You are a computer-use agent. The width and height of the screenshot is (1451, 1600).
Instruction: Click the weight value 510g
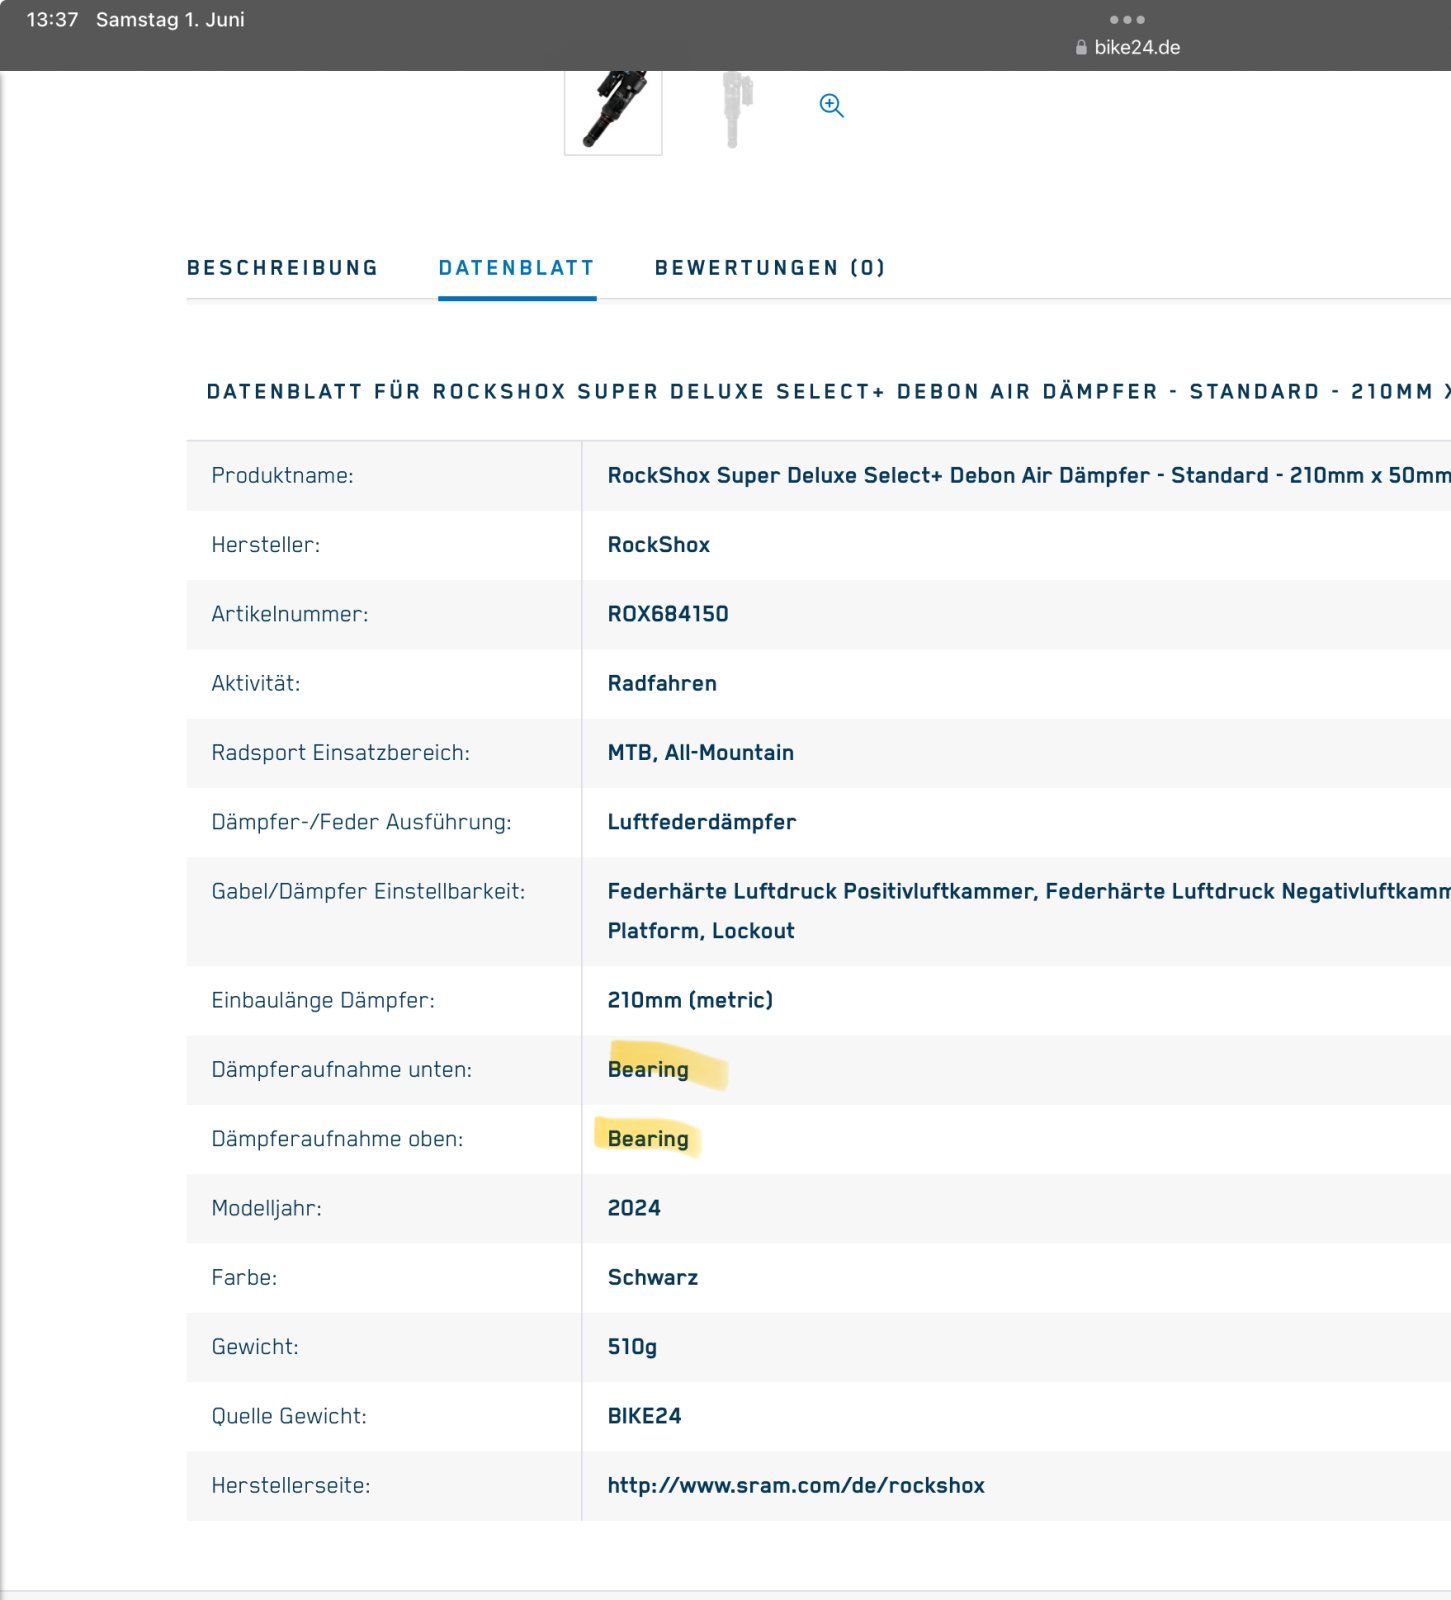coord(632,1347)
